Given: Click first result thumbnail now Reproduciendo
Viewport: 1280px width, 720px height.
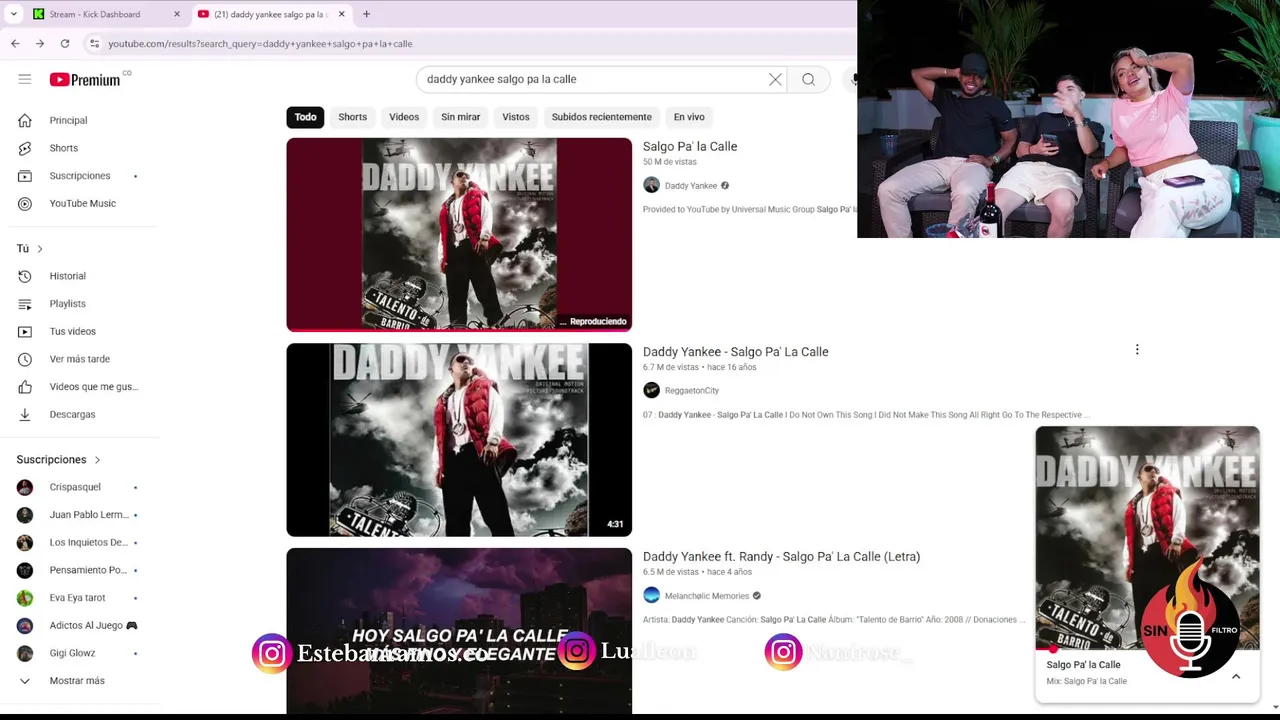Looking at the screenshot, I should coord(459,234).
